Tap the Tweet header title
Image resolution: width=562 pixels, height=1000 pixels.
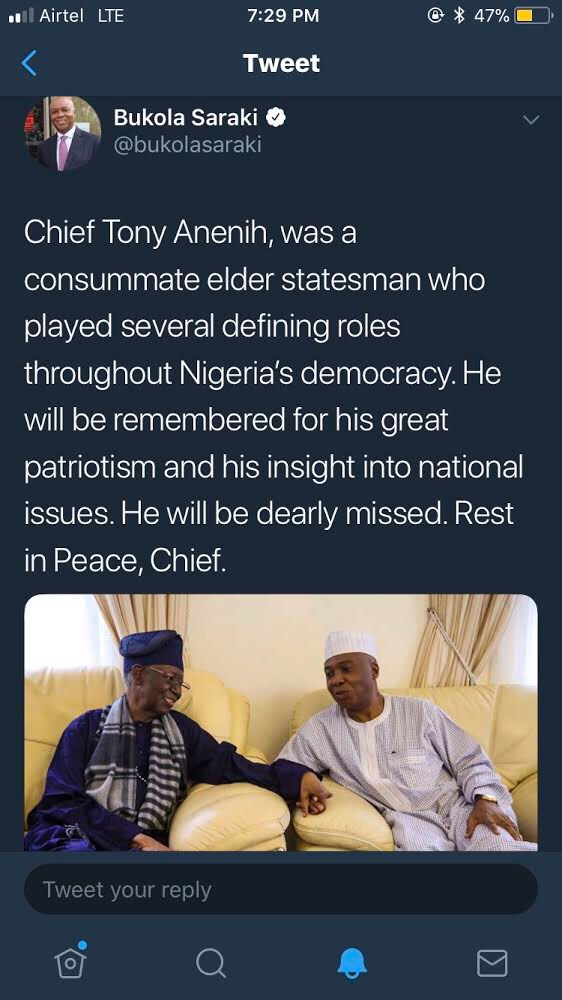(281, 63)
